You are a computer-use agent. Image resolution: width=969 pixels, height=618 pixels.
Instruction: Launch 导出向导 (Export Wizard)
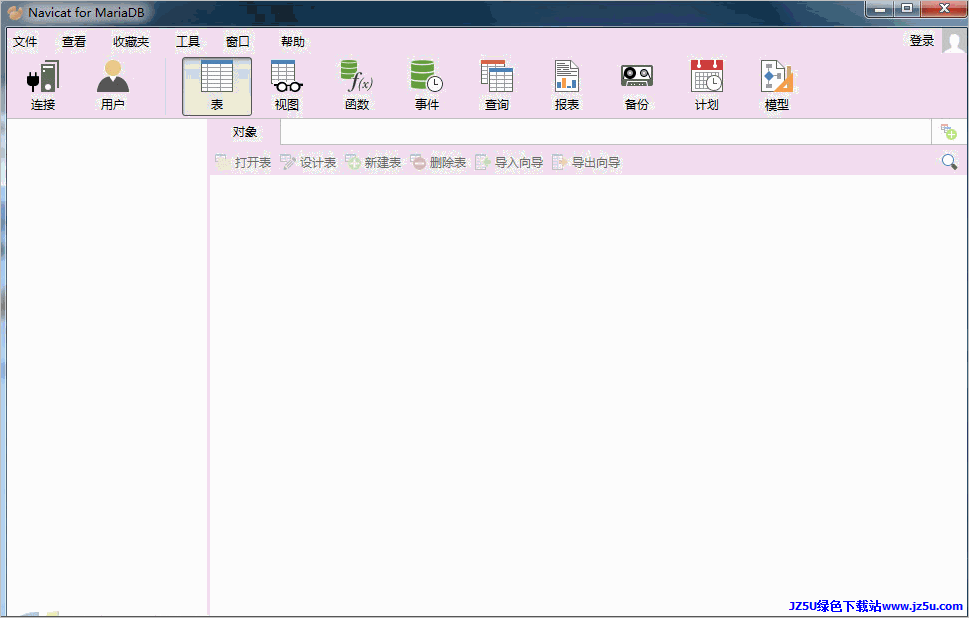586,163
